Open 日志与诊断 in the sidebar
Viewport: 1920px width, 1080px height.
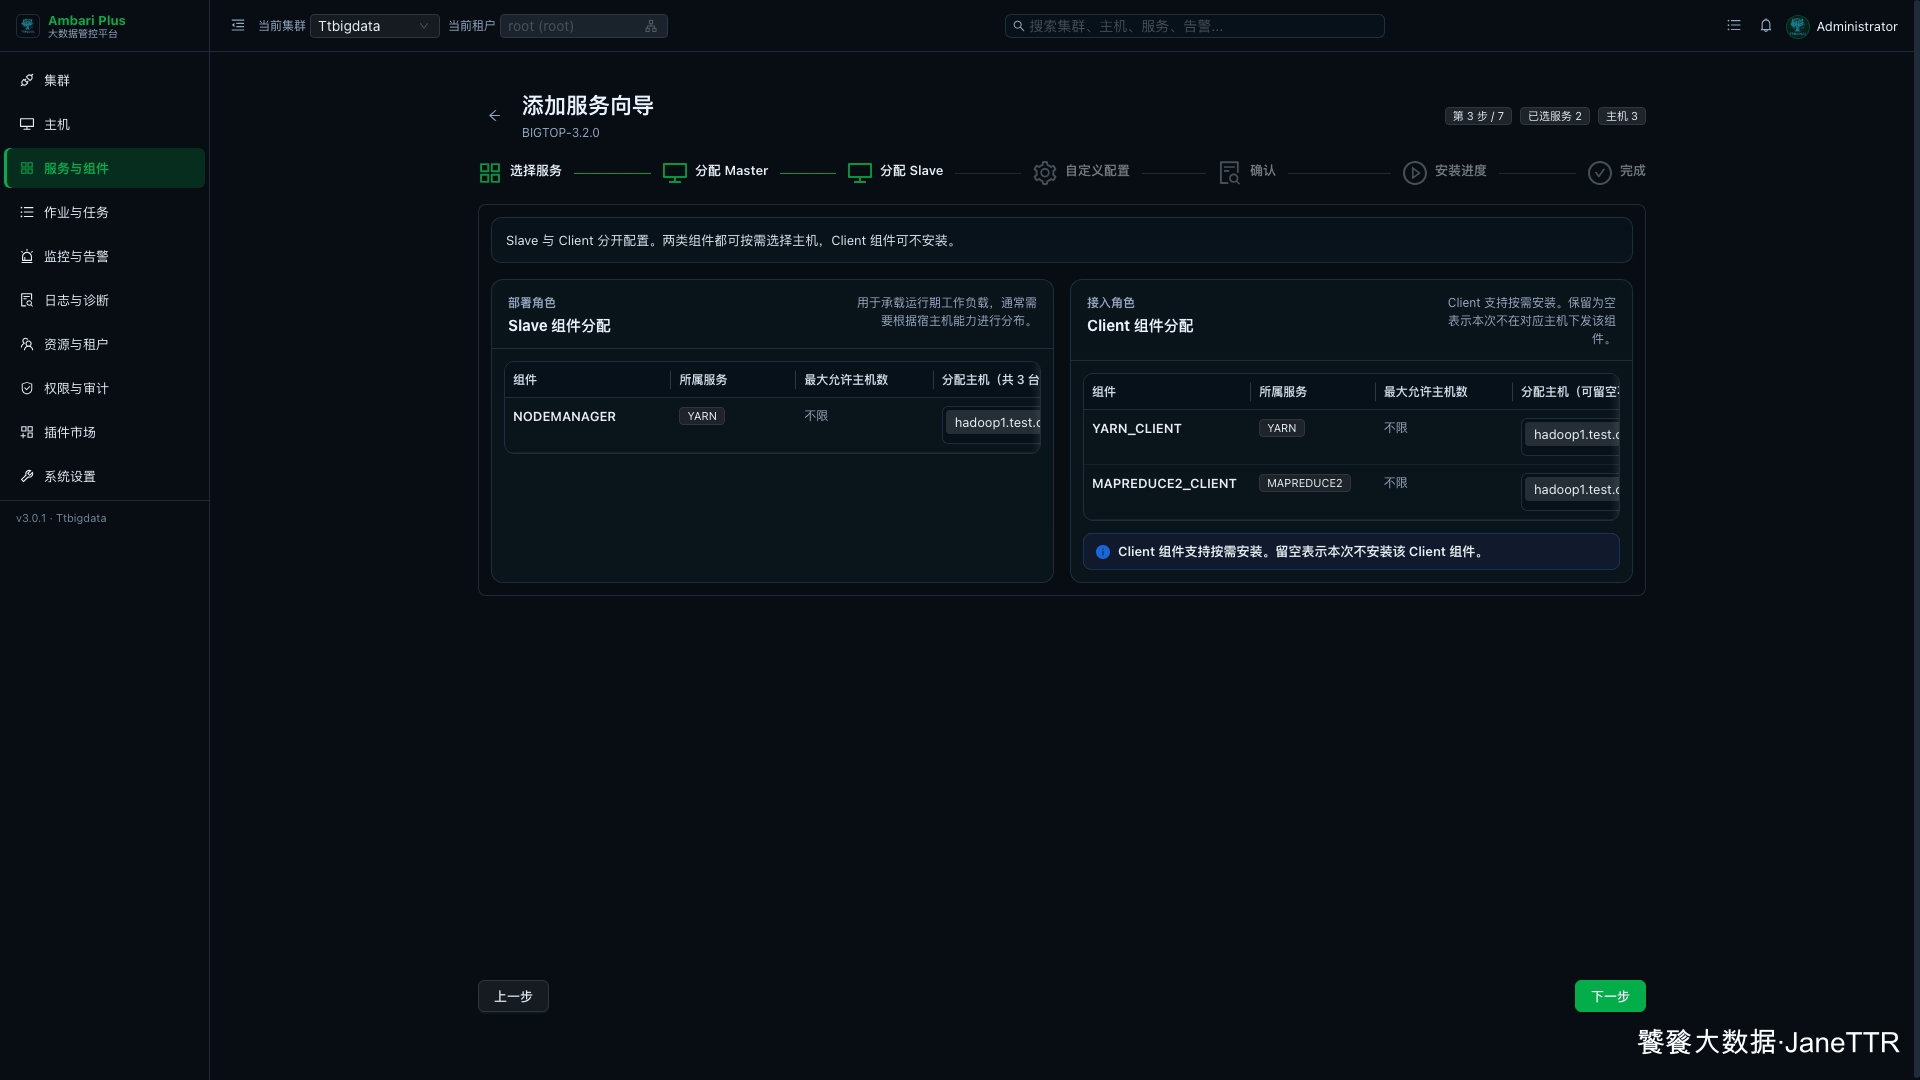tap(104, 300)
